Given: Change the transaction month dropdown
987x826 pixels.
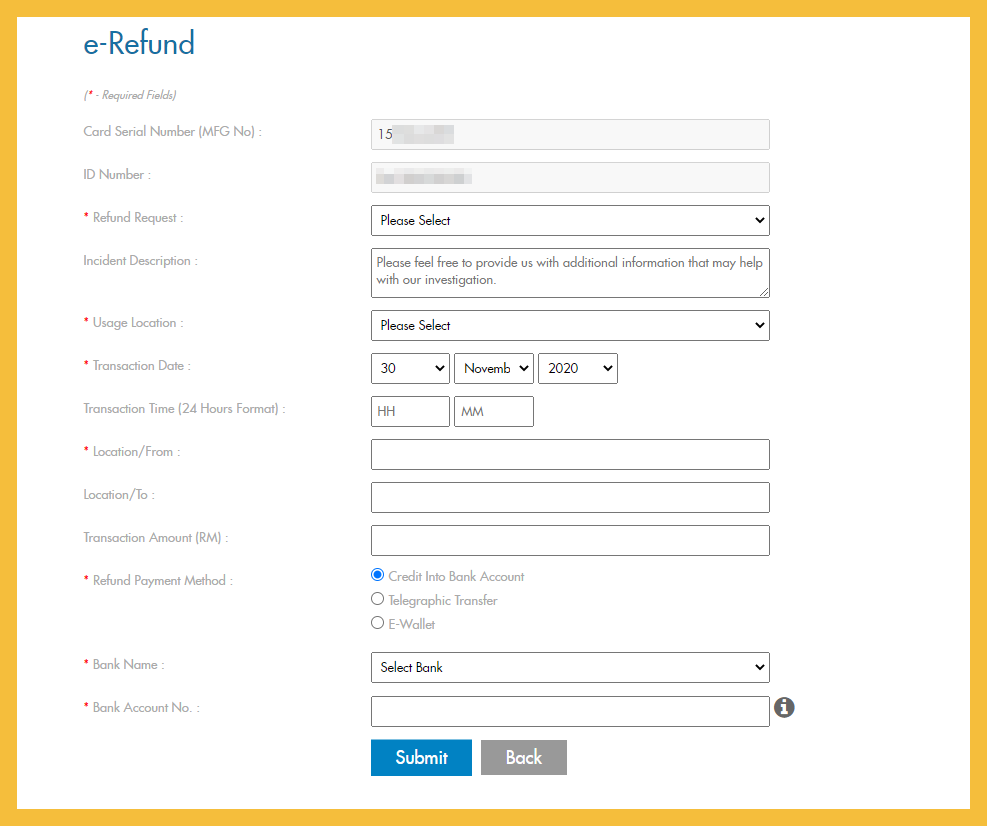Looking at the screenshot, I should [x=493, y=368].
